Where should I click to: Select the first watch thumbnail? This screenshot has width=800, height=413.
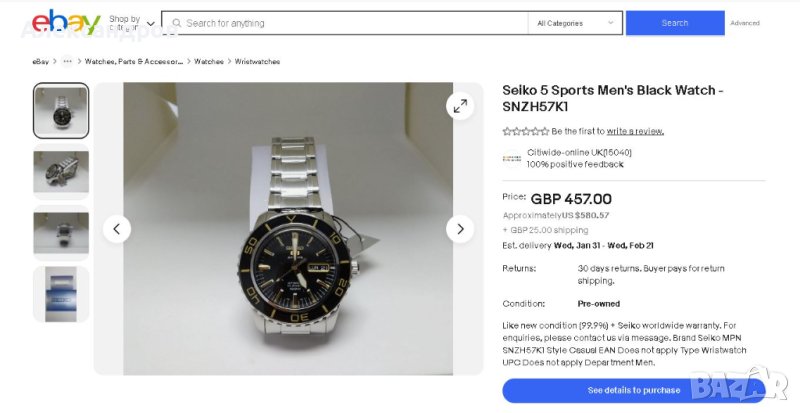(x=61, y=111)
